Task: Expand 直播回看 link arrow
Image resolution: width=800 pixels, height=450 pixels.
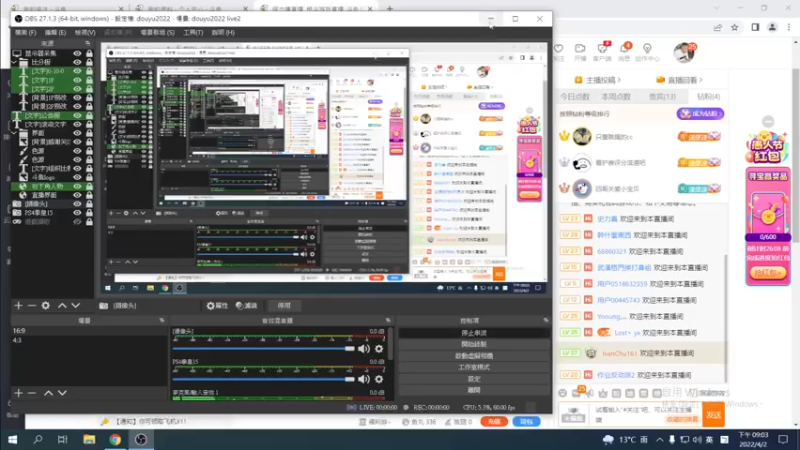Action: click(701, 80)
